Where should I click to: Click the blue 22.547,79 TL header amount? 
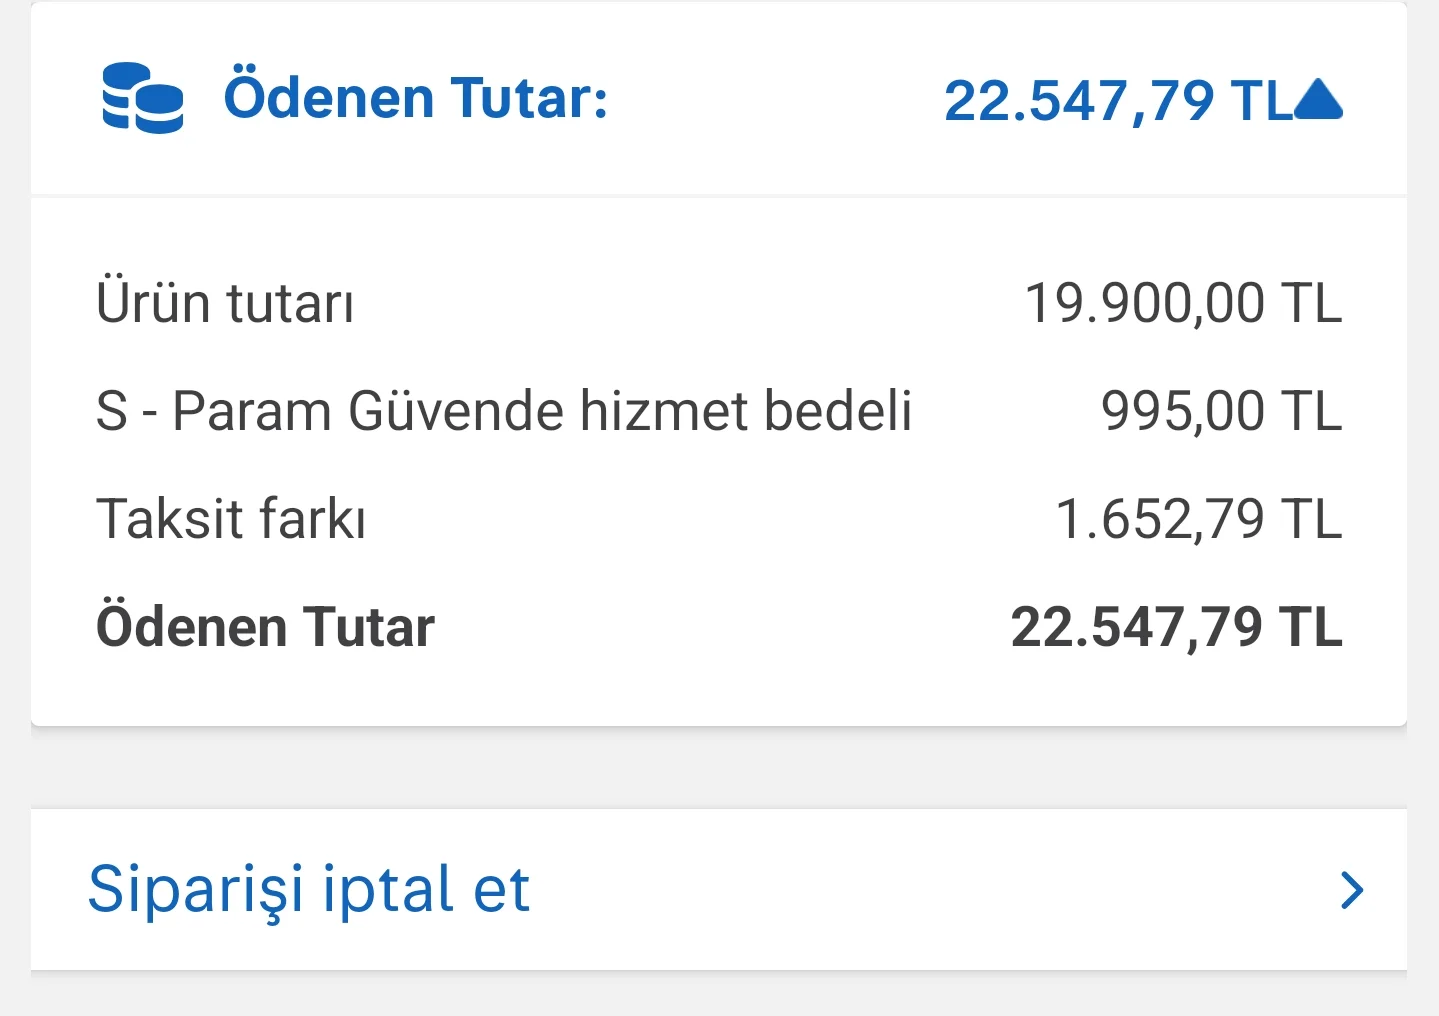pos(1118,100)
